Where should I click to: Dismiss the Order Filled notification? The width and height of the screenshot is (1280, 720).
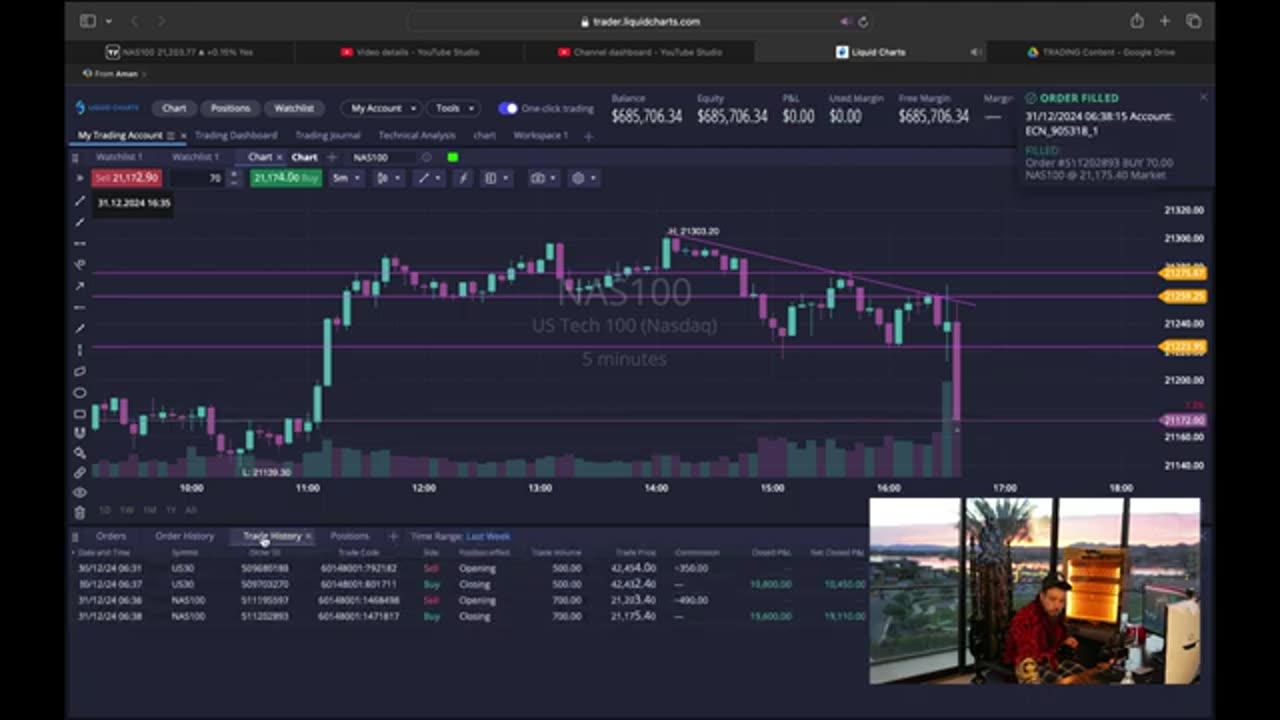point(1203,97)
